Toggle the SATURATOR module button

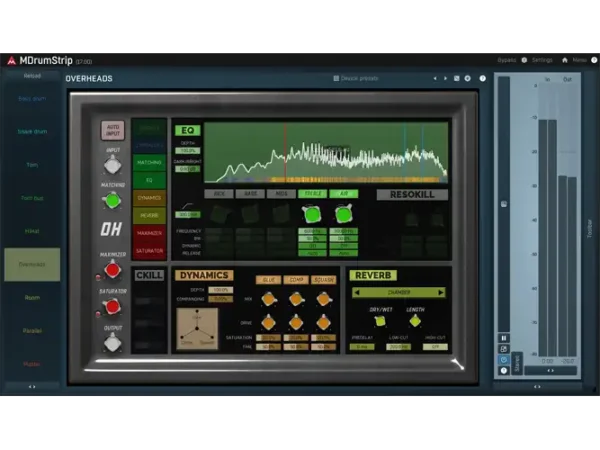click(x=149, y=251)
